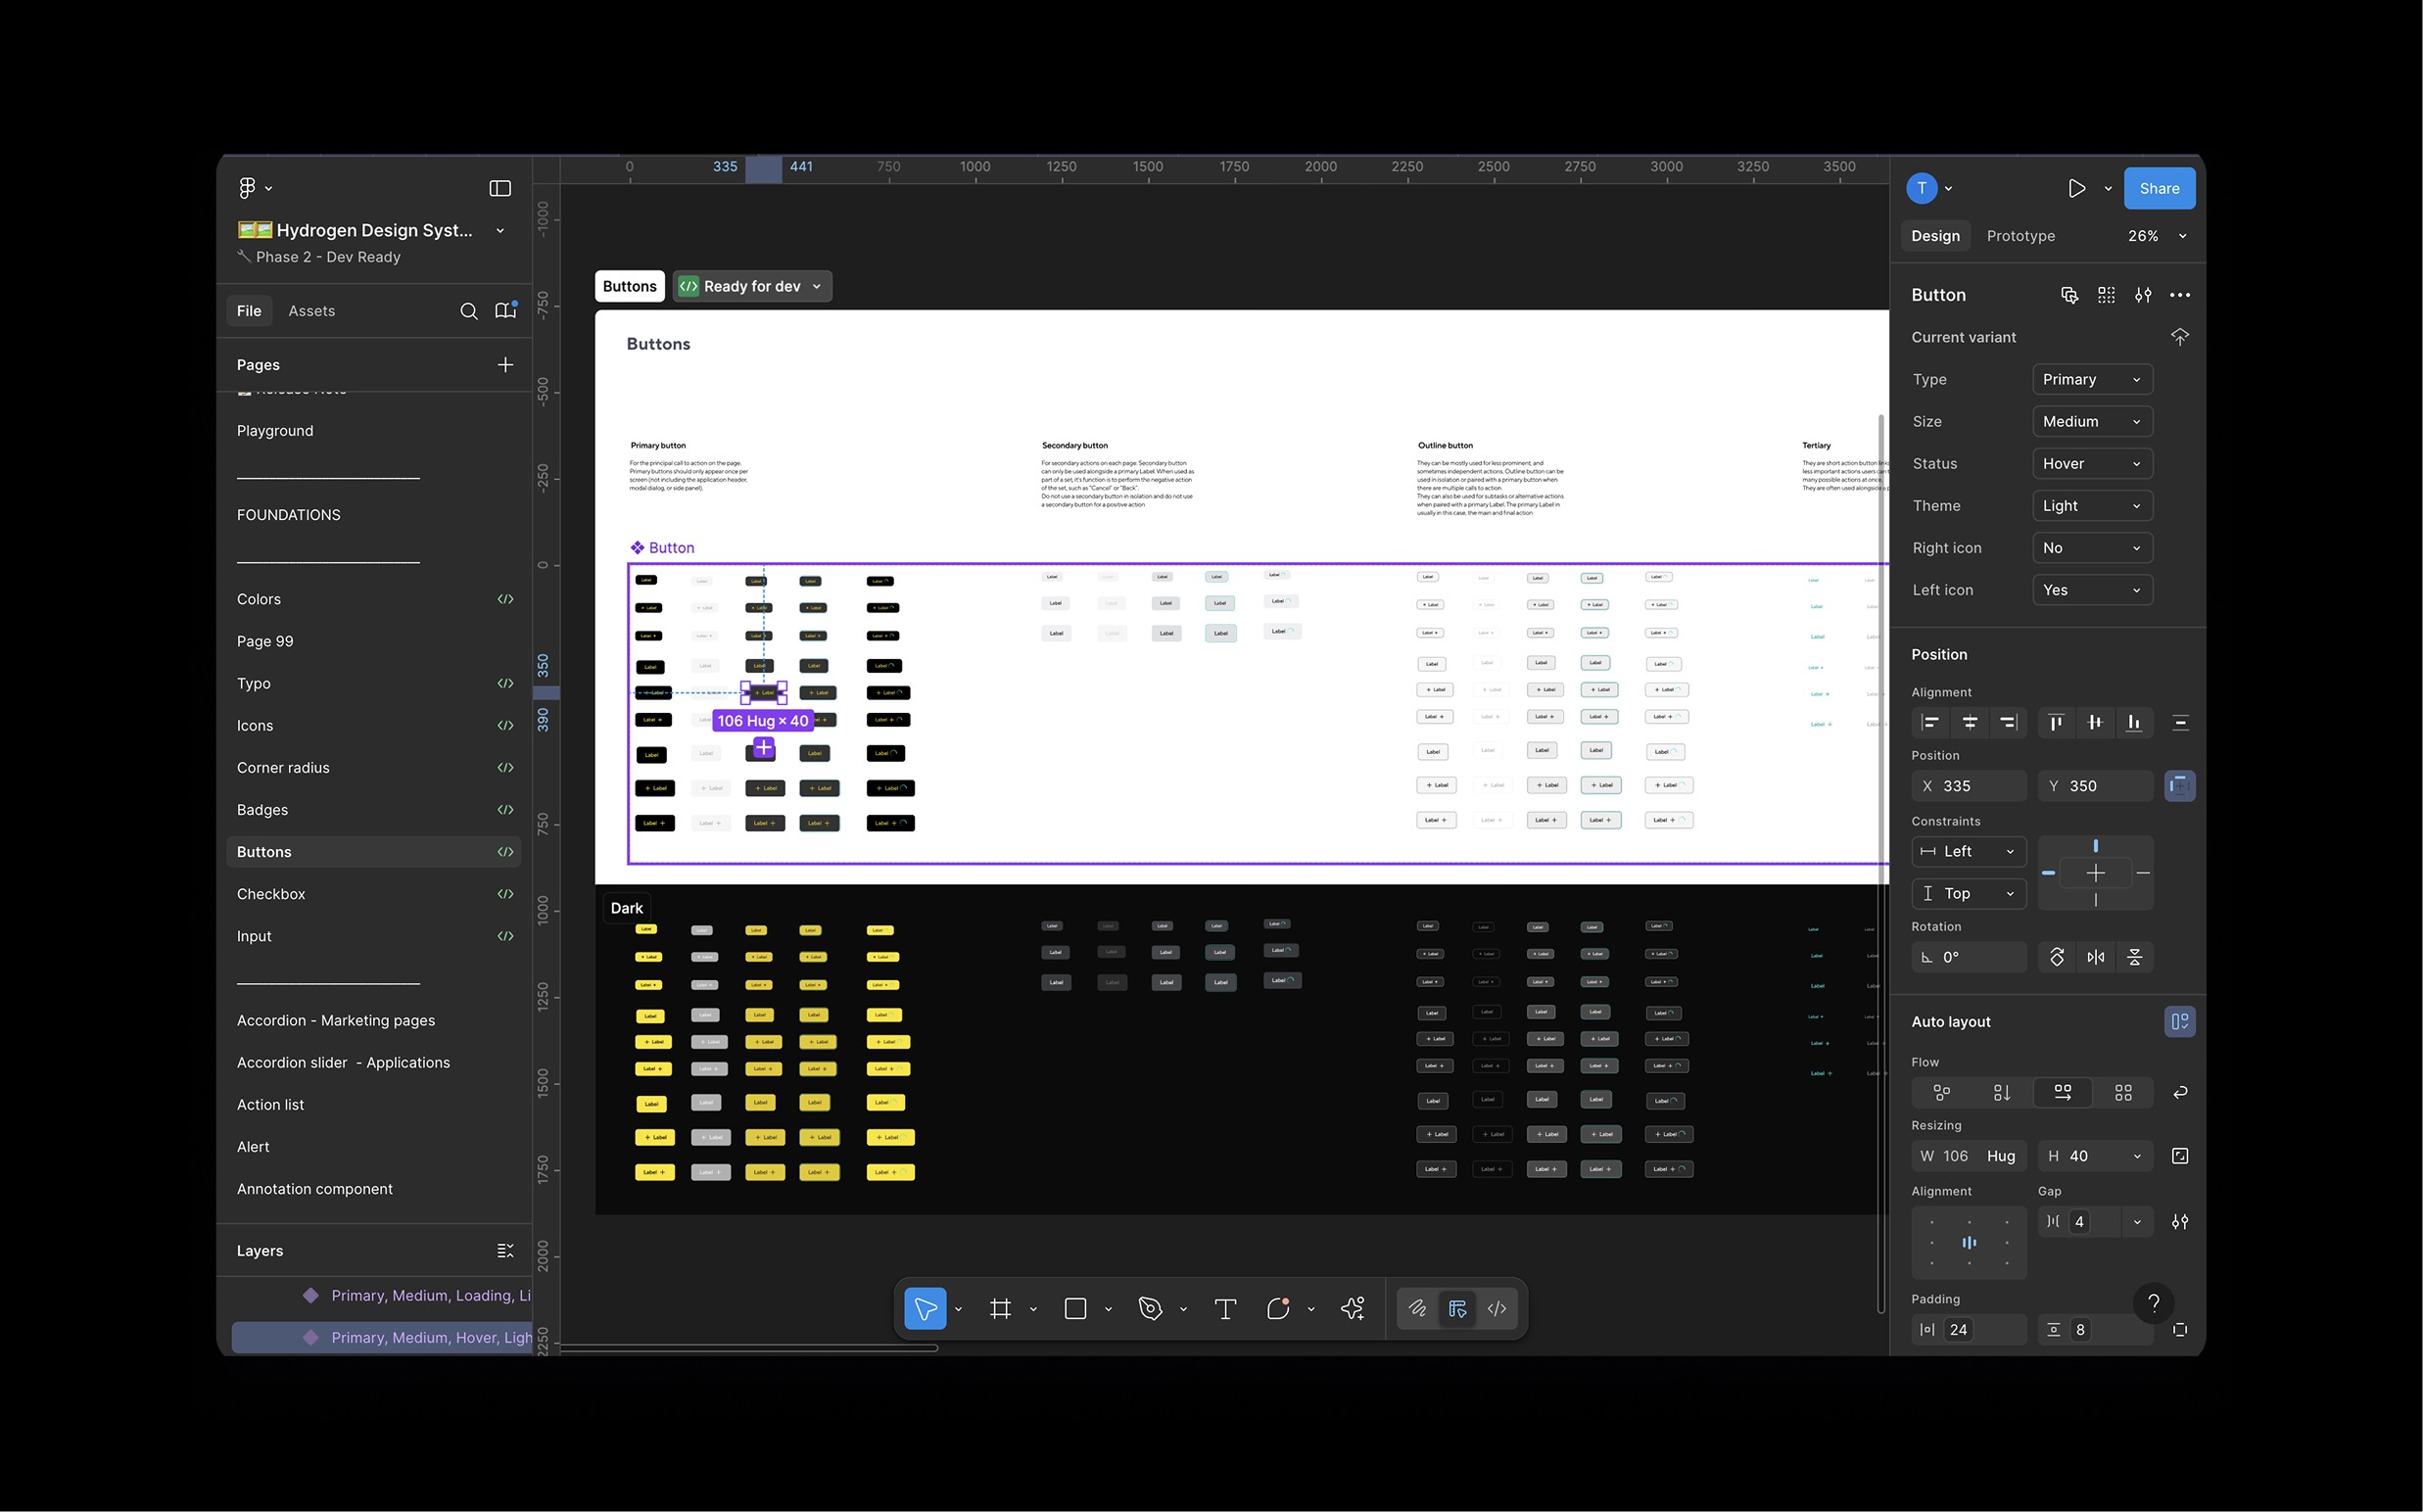Toggle ignore auto layout absolute position
2423x1512 pixels.
(x=2180, y=786)
